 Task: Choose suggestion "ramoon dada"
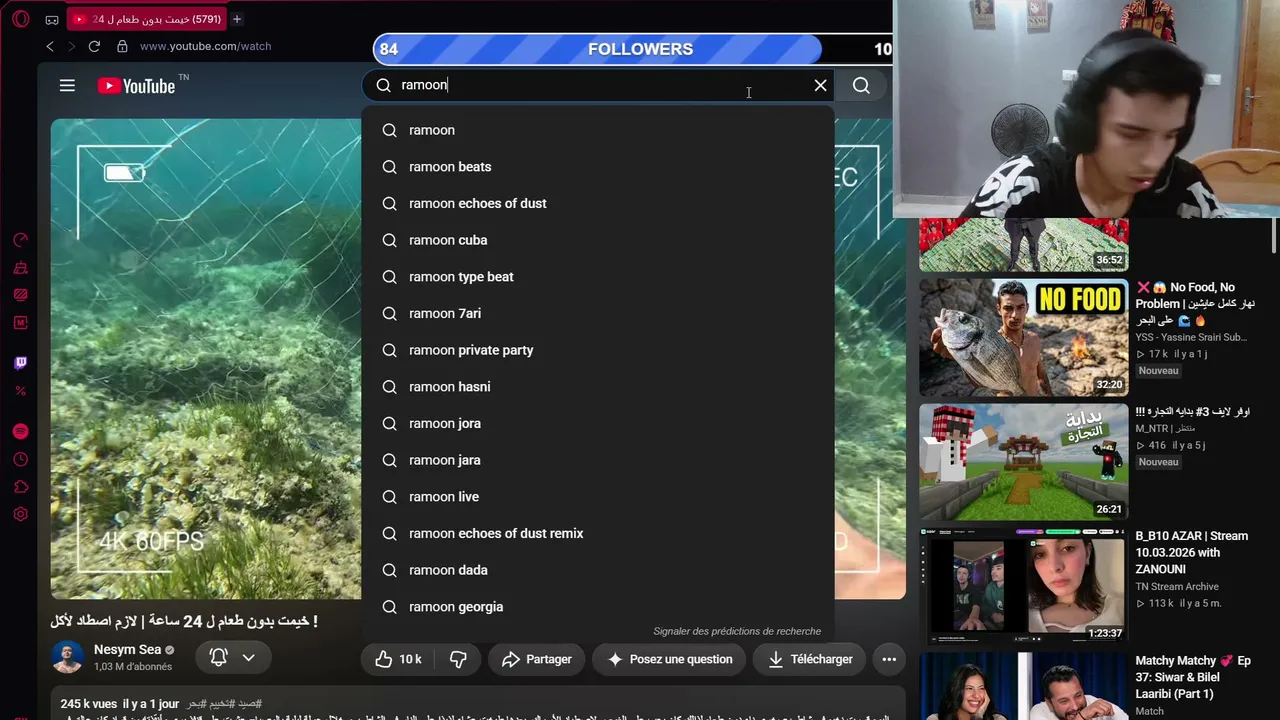tap(598, 570)
